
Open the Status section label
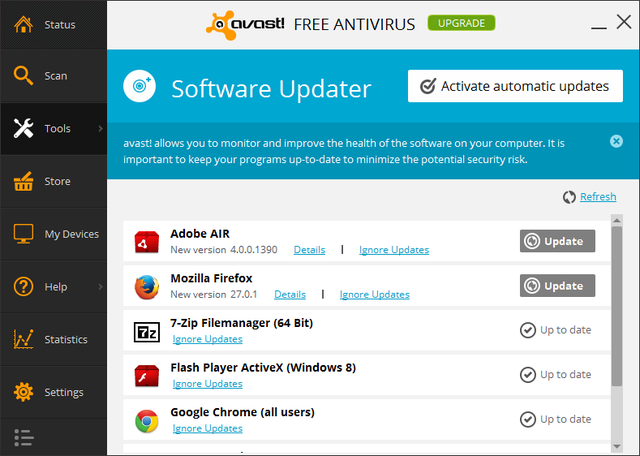click(60, 25)
